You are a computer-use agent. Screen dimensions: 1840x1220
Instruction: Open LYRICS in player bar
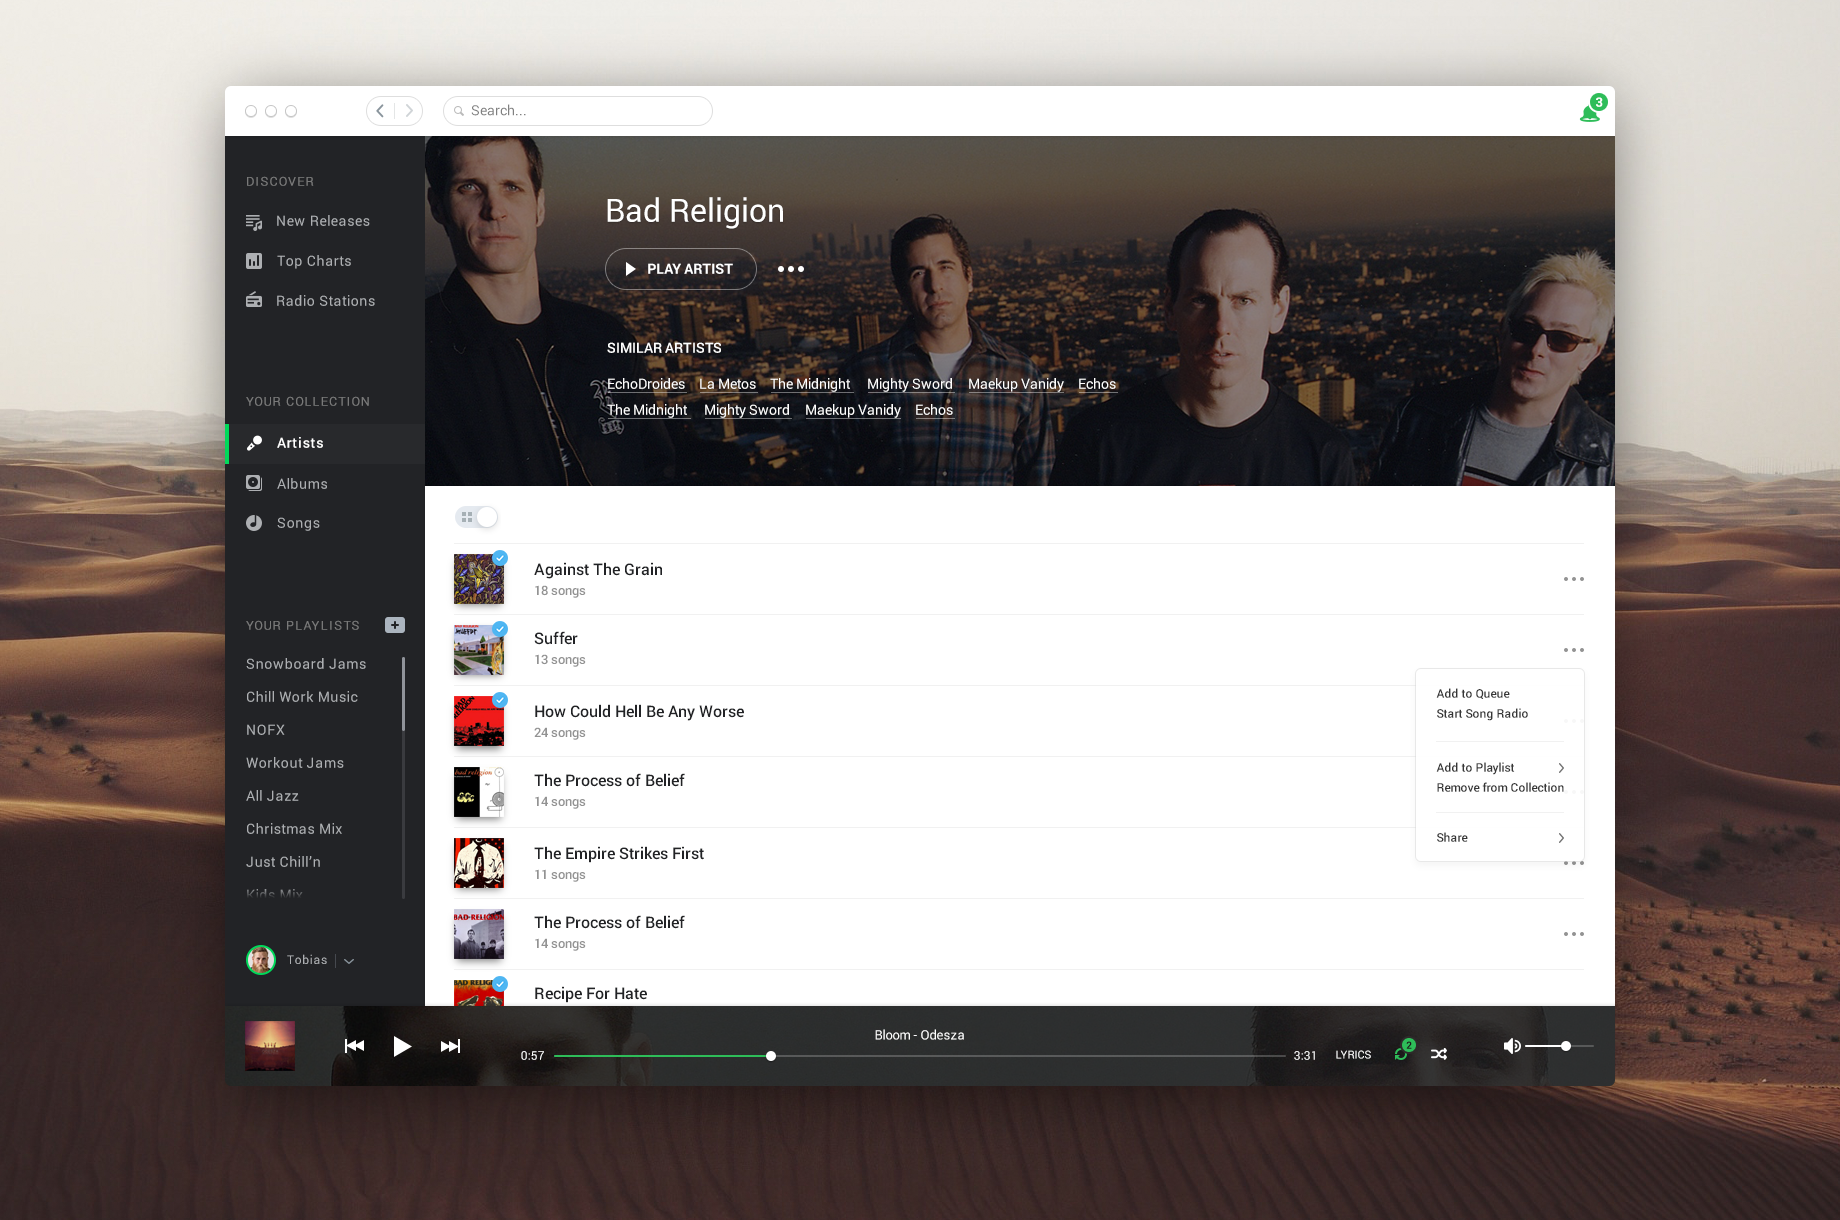(x=1353, y=1055)
